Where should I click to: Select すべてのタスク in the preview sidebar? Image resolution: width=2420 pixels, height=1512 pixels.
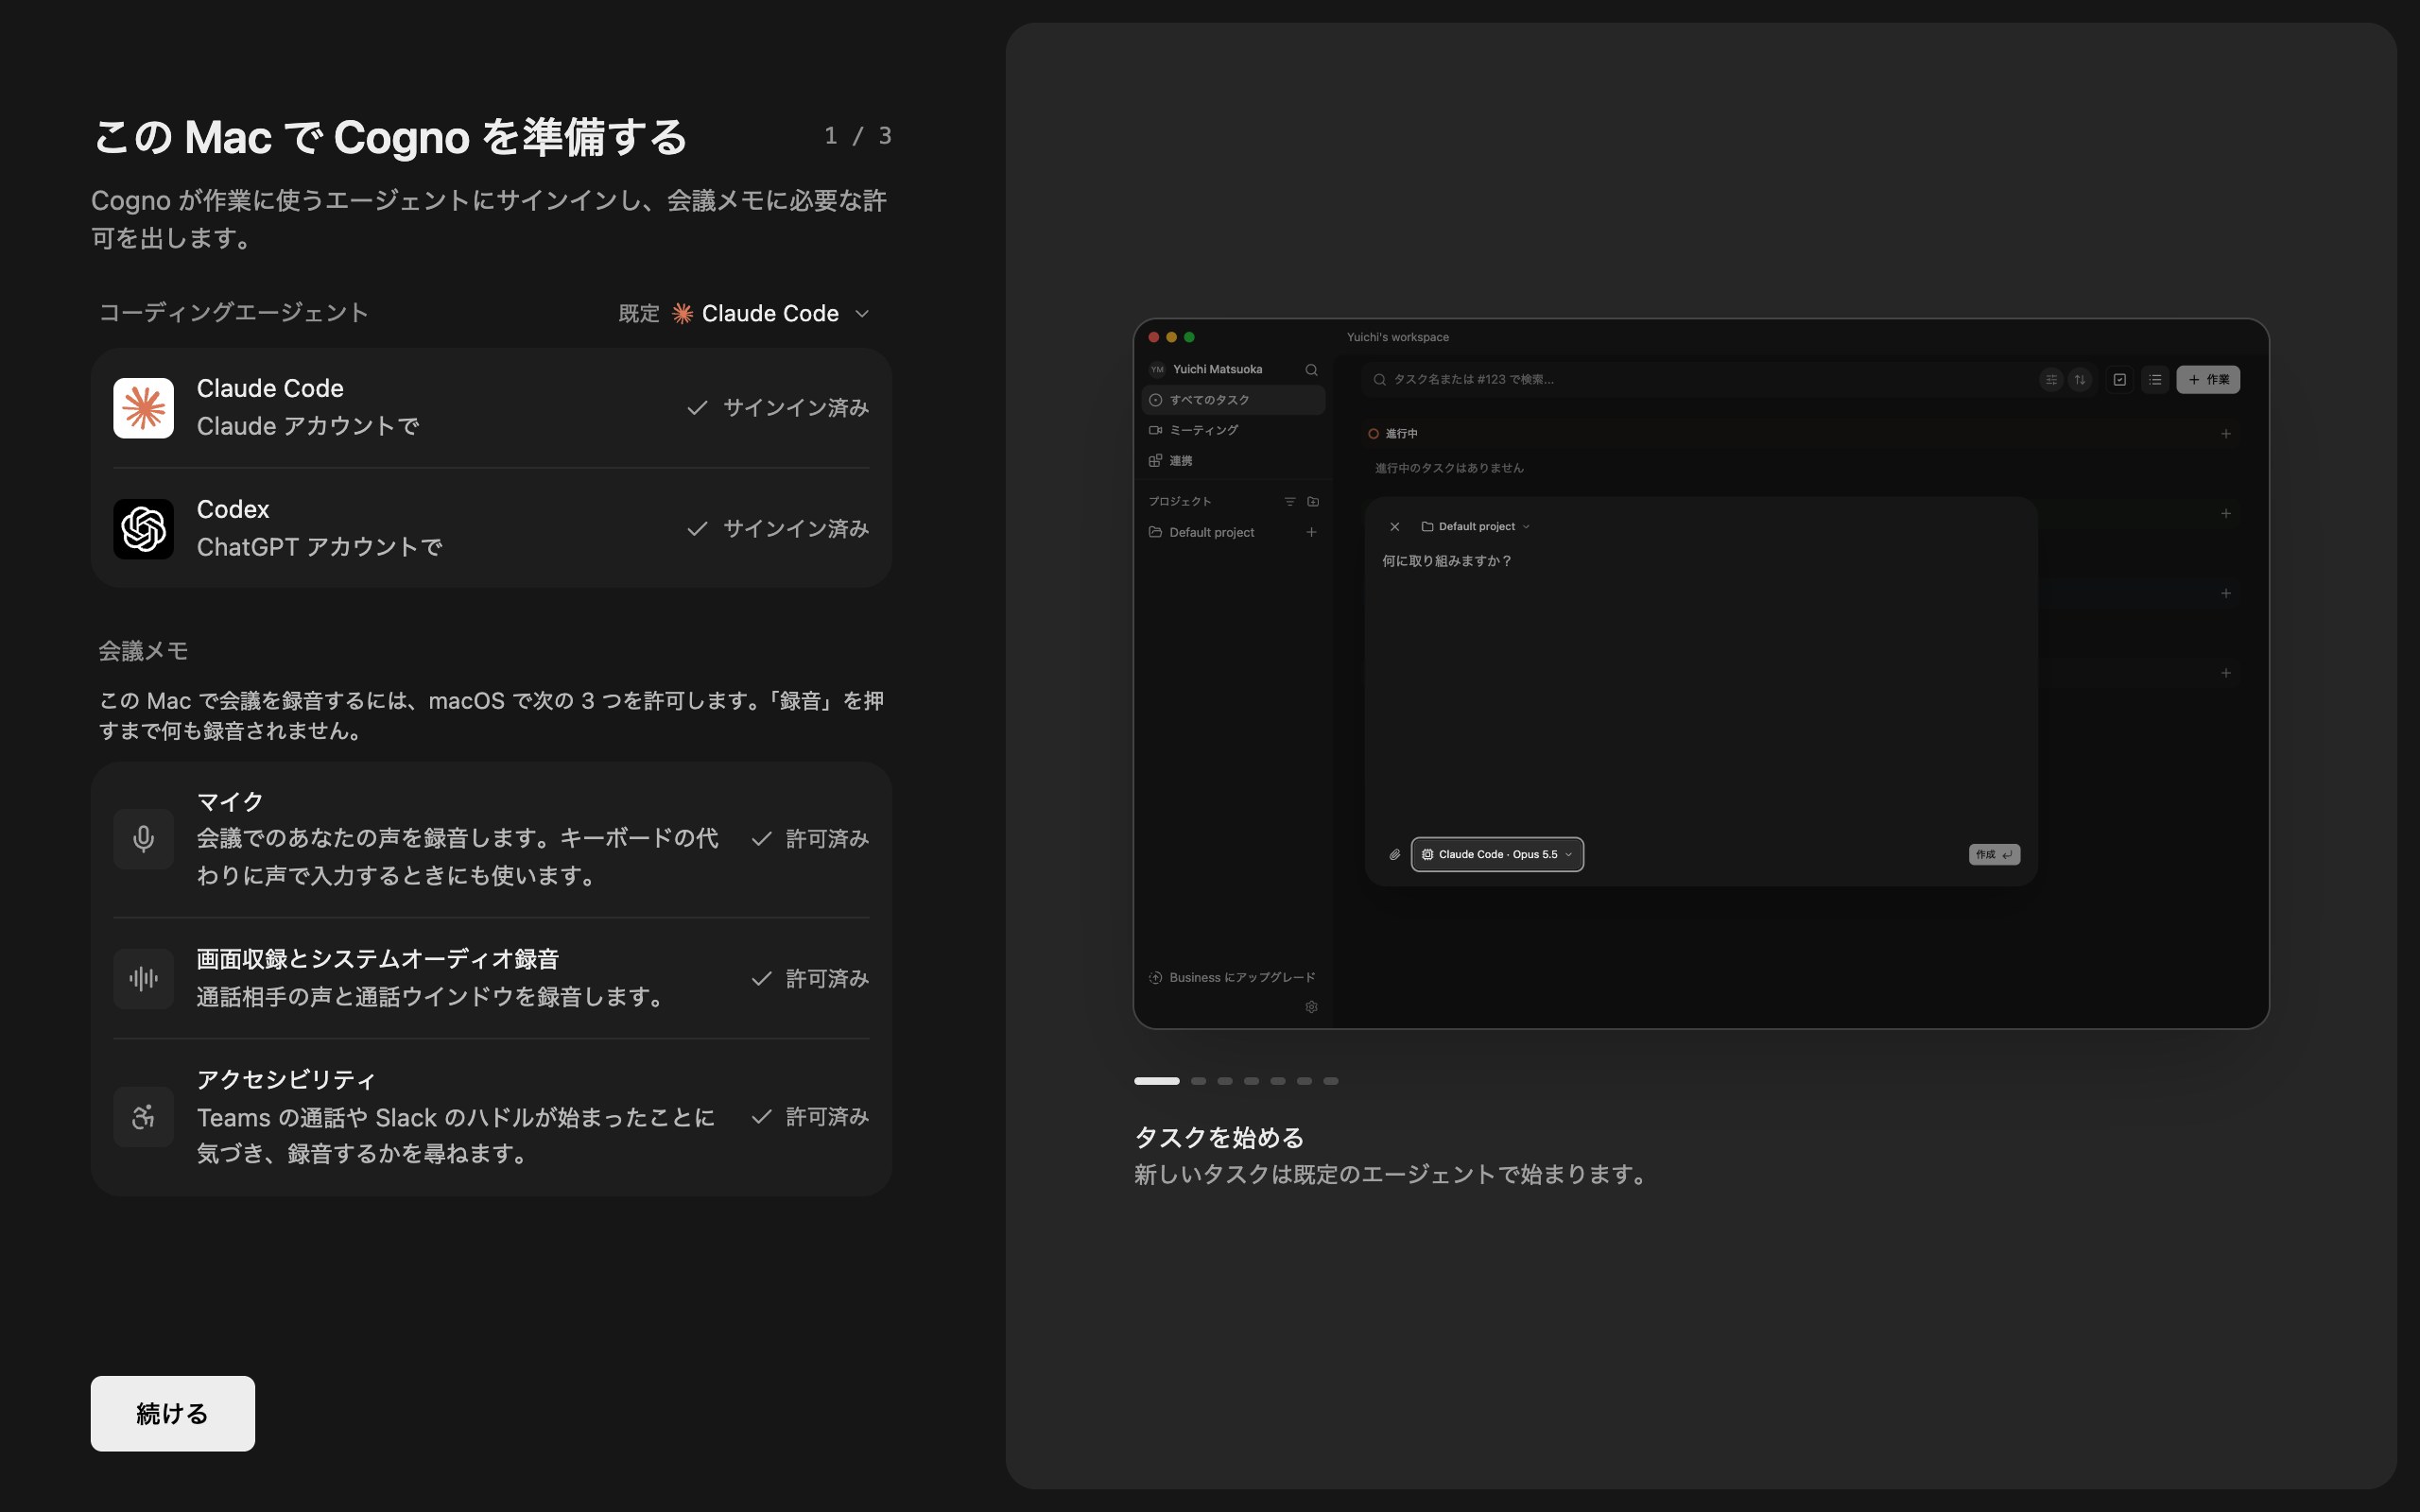[x=1233, y=400]
